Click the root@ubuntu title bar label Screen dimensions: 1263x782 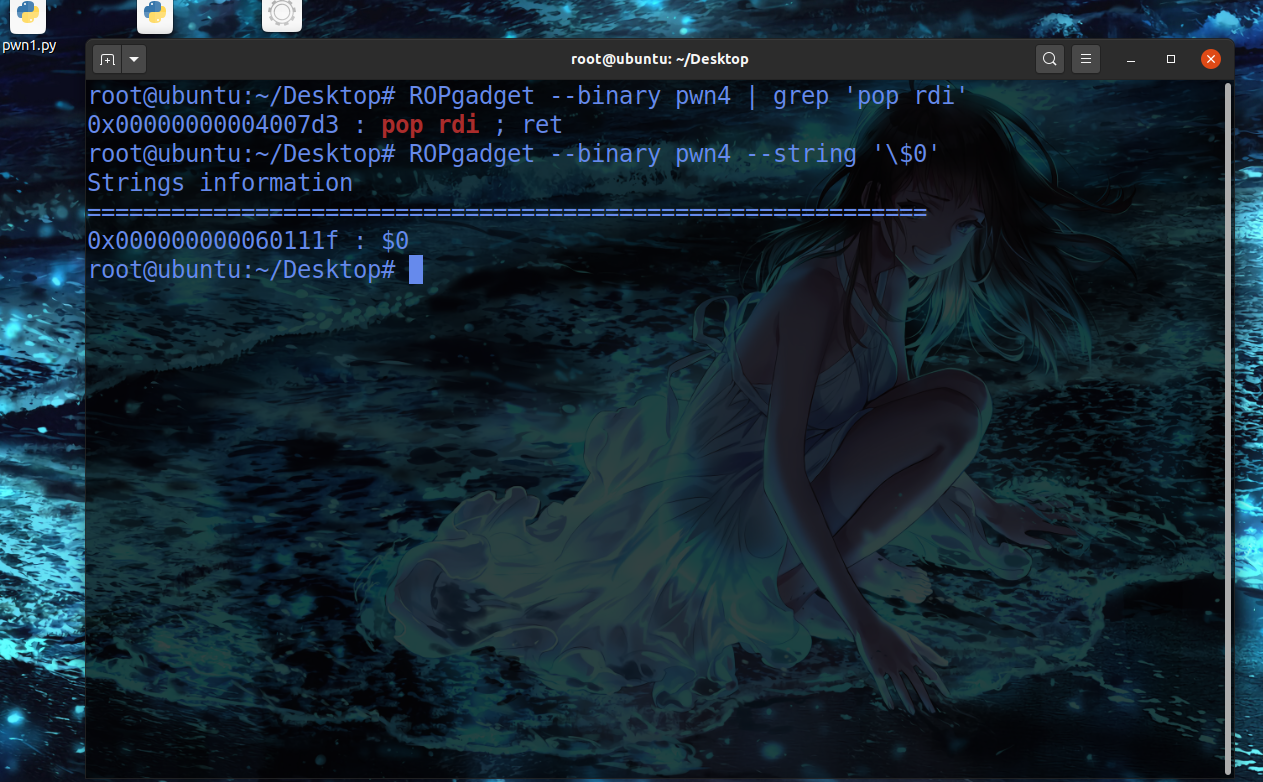[x=659, y=59]
